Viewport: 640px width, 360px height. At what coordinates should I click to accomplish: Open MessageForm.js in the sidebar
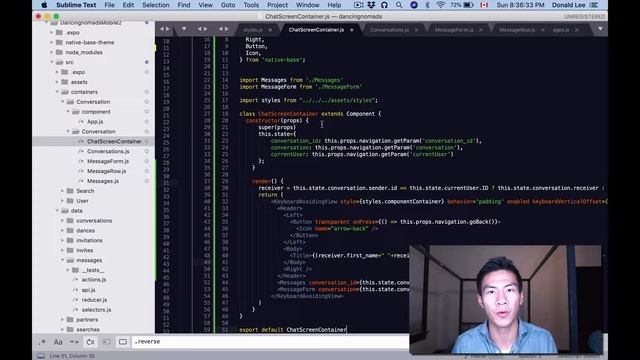(108, 161)
